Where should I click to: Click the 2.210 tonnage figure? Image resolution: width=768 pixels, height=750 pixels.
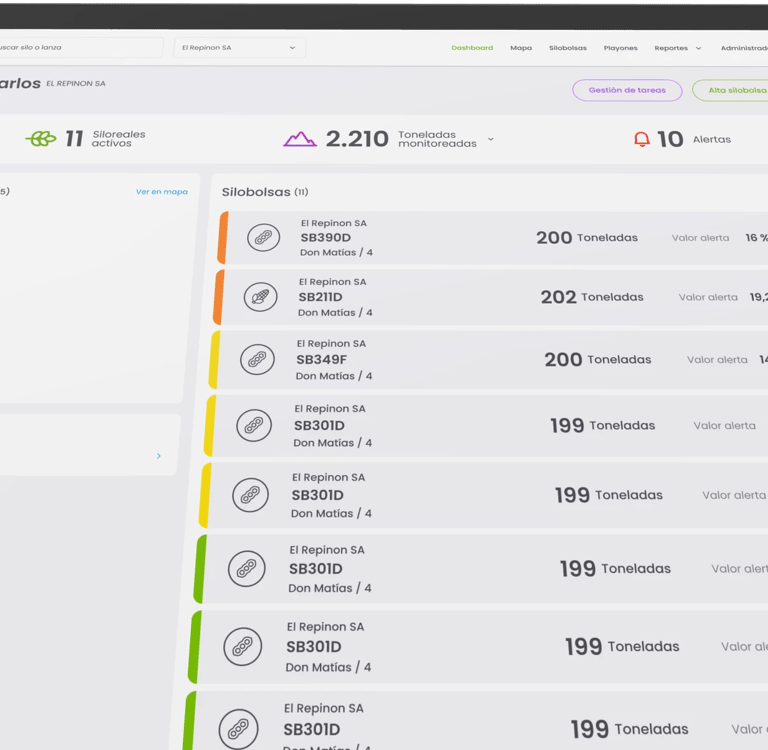click(357, 139)
